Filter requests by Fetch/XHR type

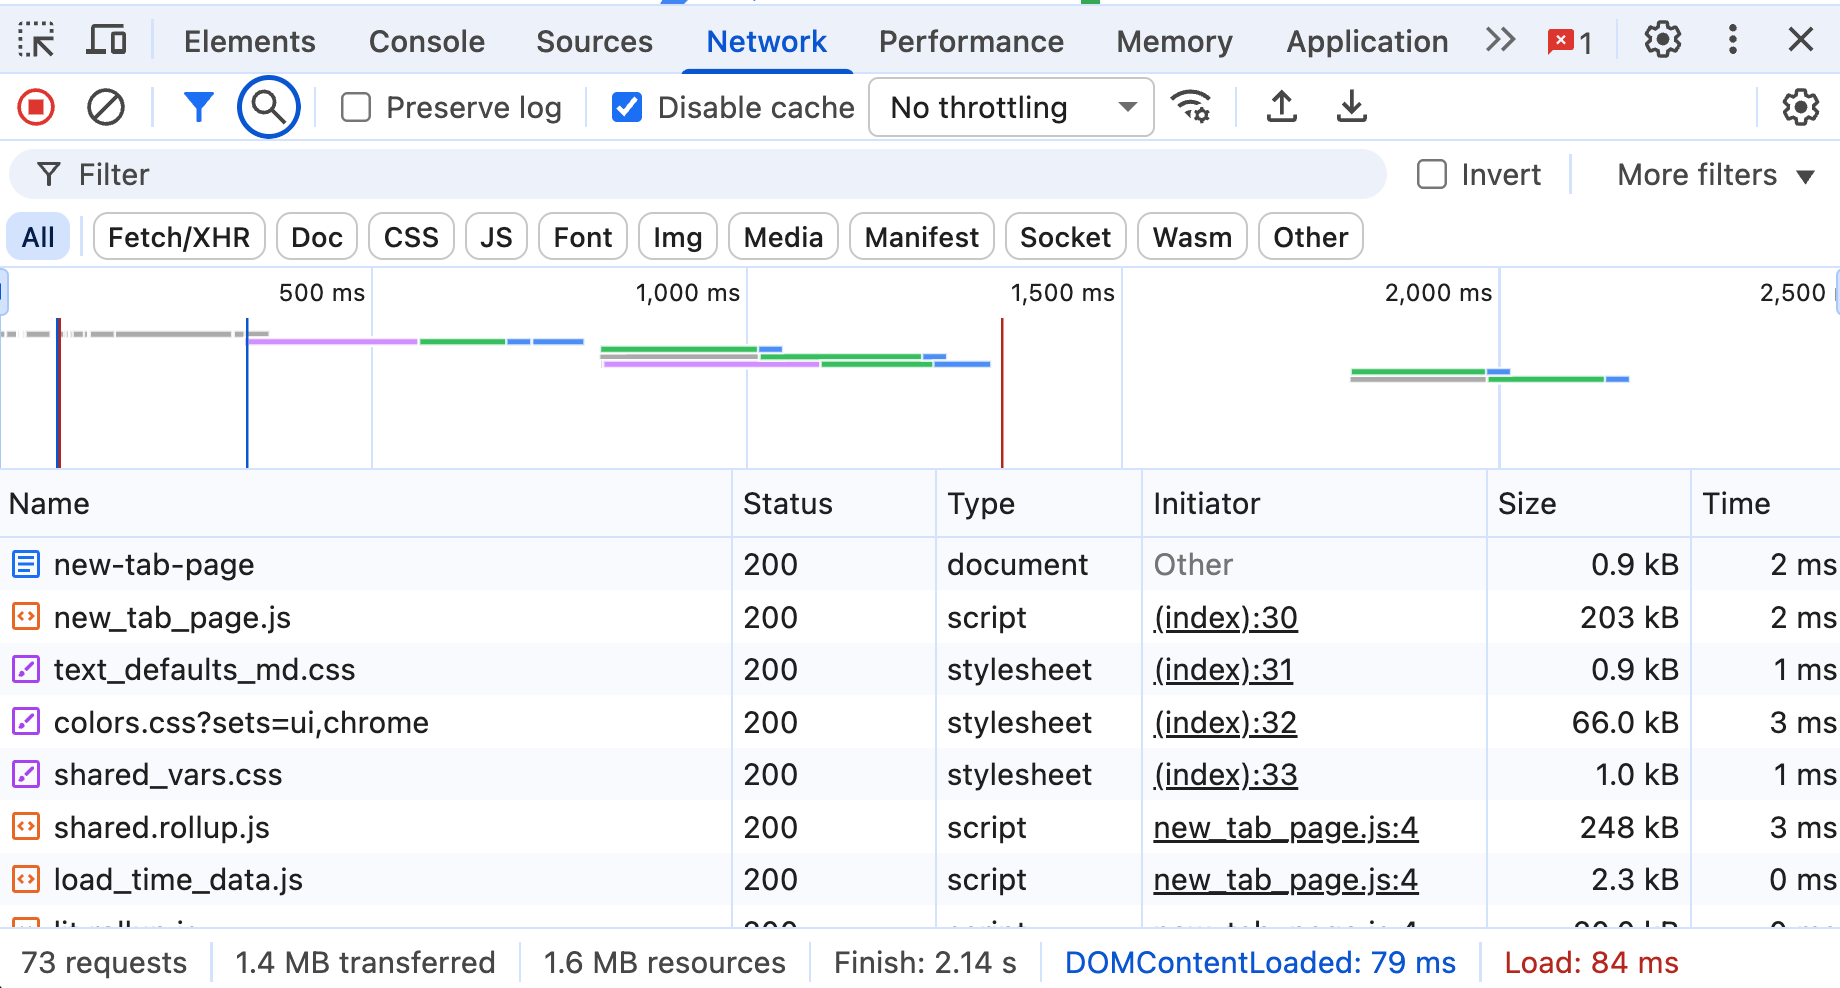(x=179, y=237)
